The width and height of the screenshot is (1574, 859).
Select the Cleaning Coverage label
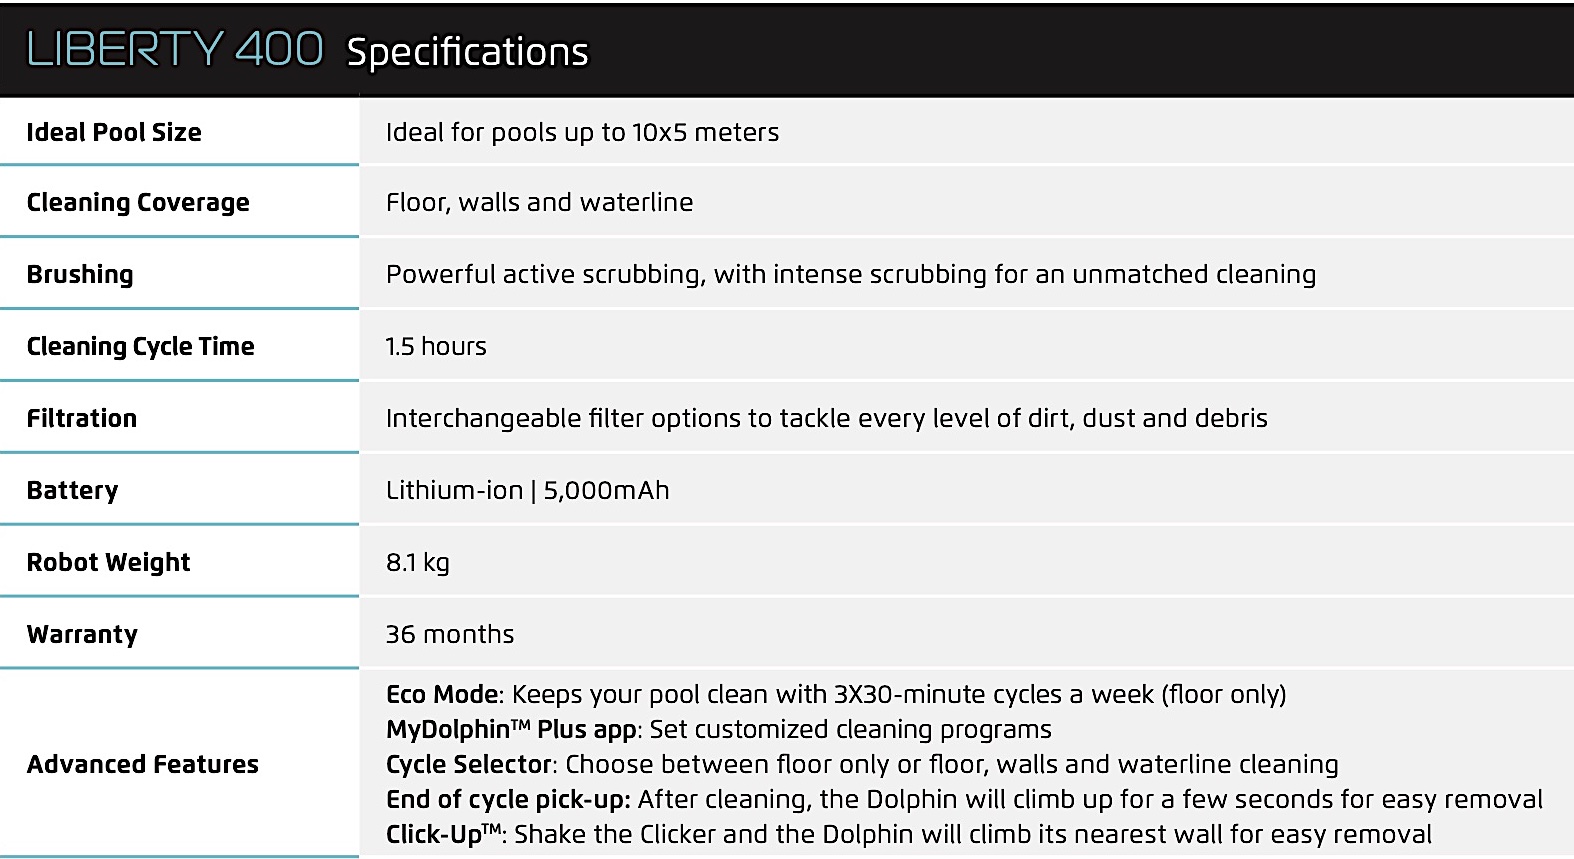click(138, 203)
